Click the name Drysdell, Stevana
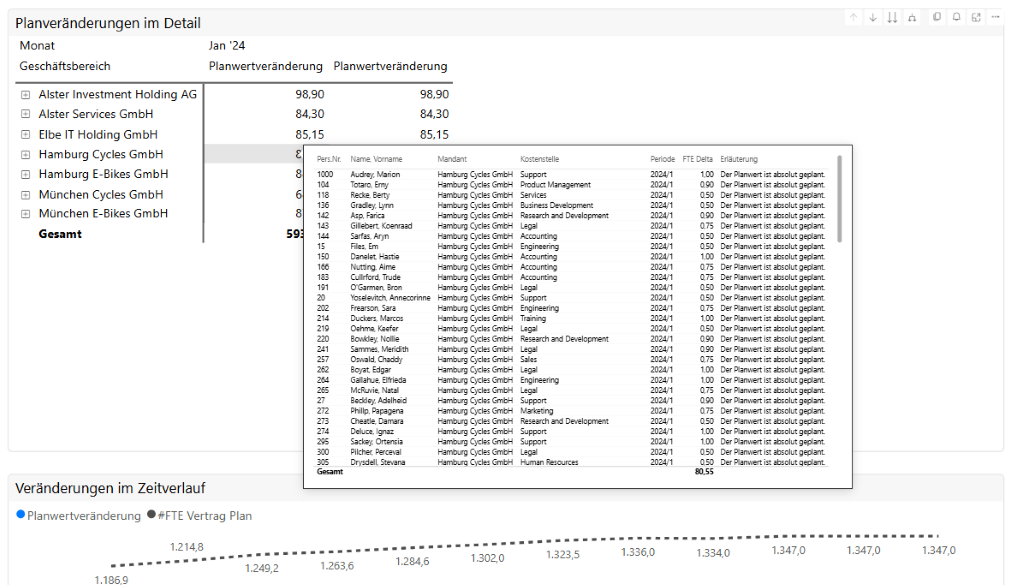 click(377, 462)
